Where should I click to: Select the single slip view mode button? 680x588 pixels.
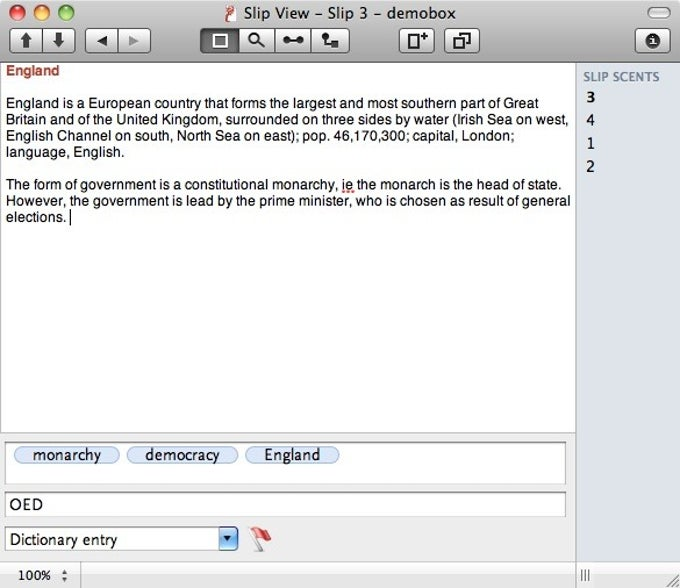[x=220, y=41]
